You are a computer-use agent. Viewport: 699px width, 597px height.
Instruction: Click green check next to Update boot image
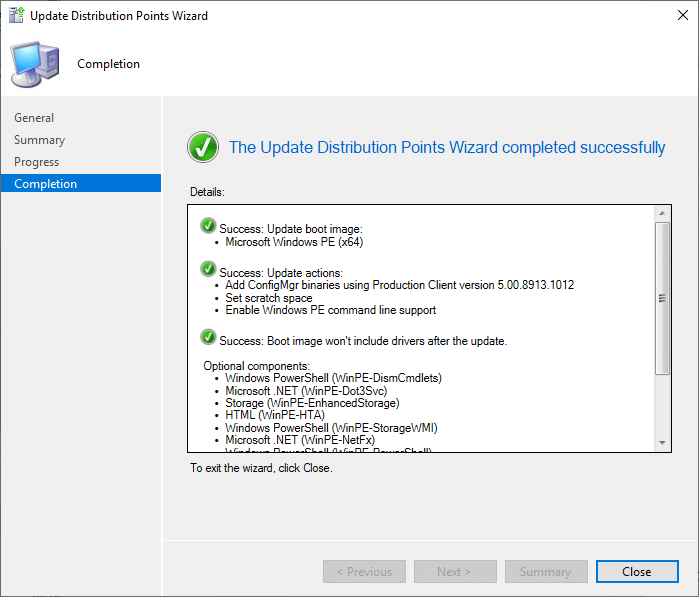click(x=208, y=226)
